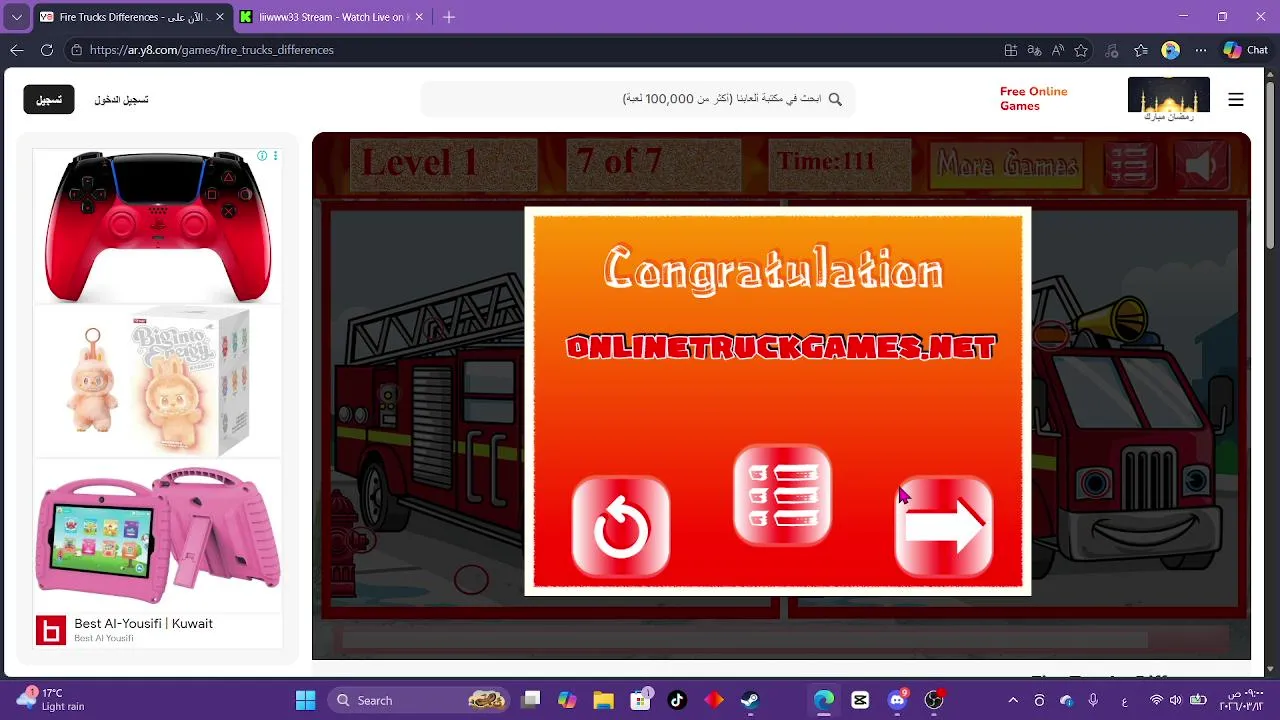Show hidden system tray icons
This screenshot has height=720, width=1280.
coord(1013,700)
